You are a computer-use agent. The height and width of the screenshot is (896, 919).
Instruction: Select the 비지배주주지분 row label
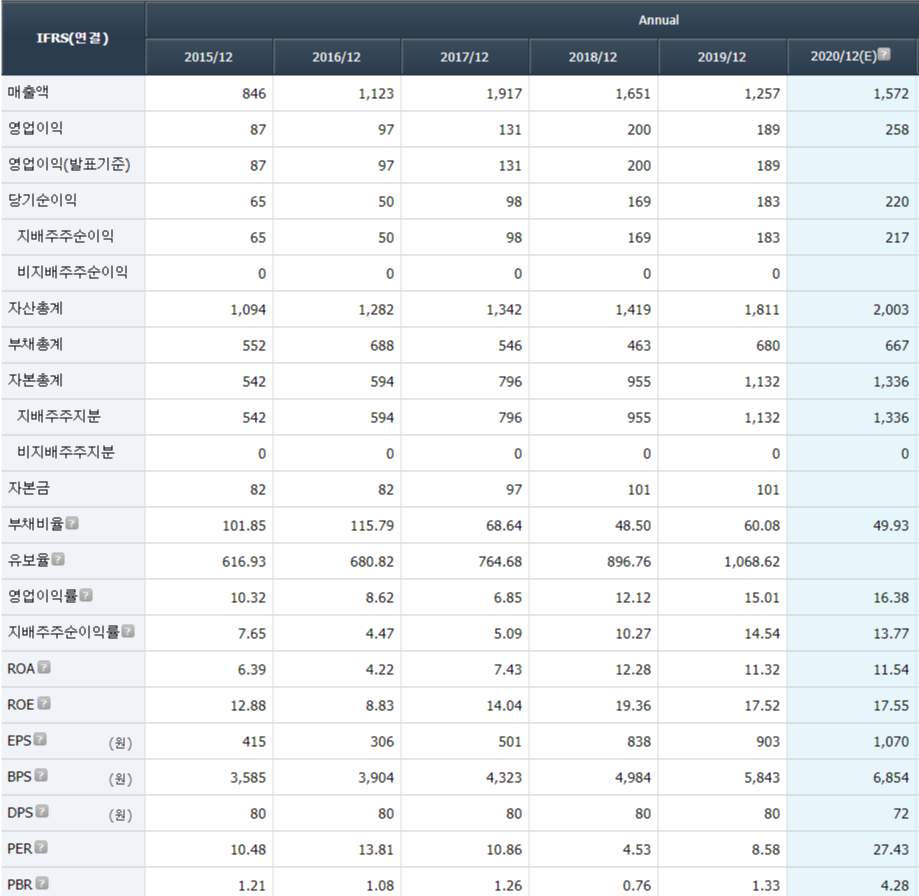(66, 452)
